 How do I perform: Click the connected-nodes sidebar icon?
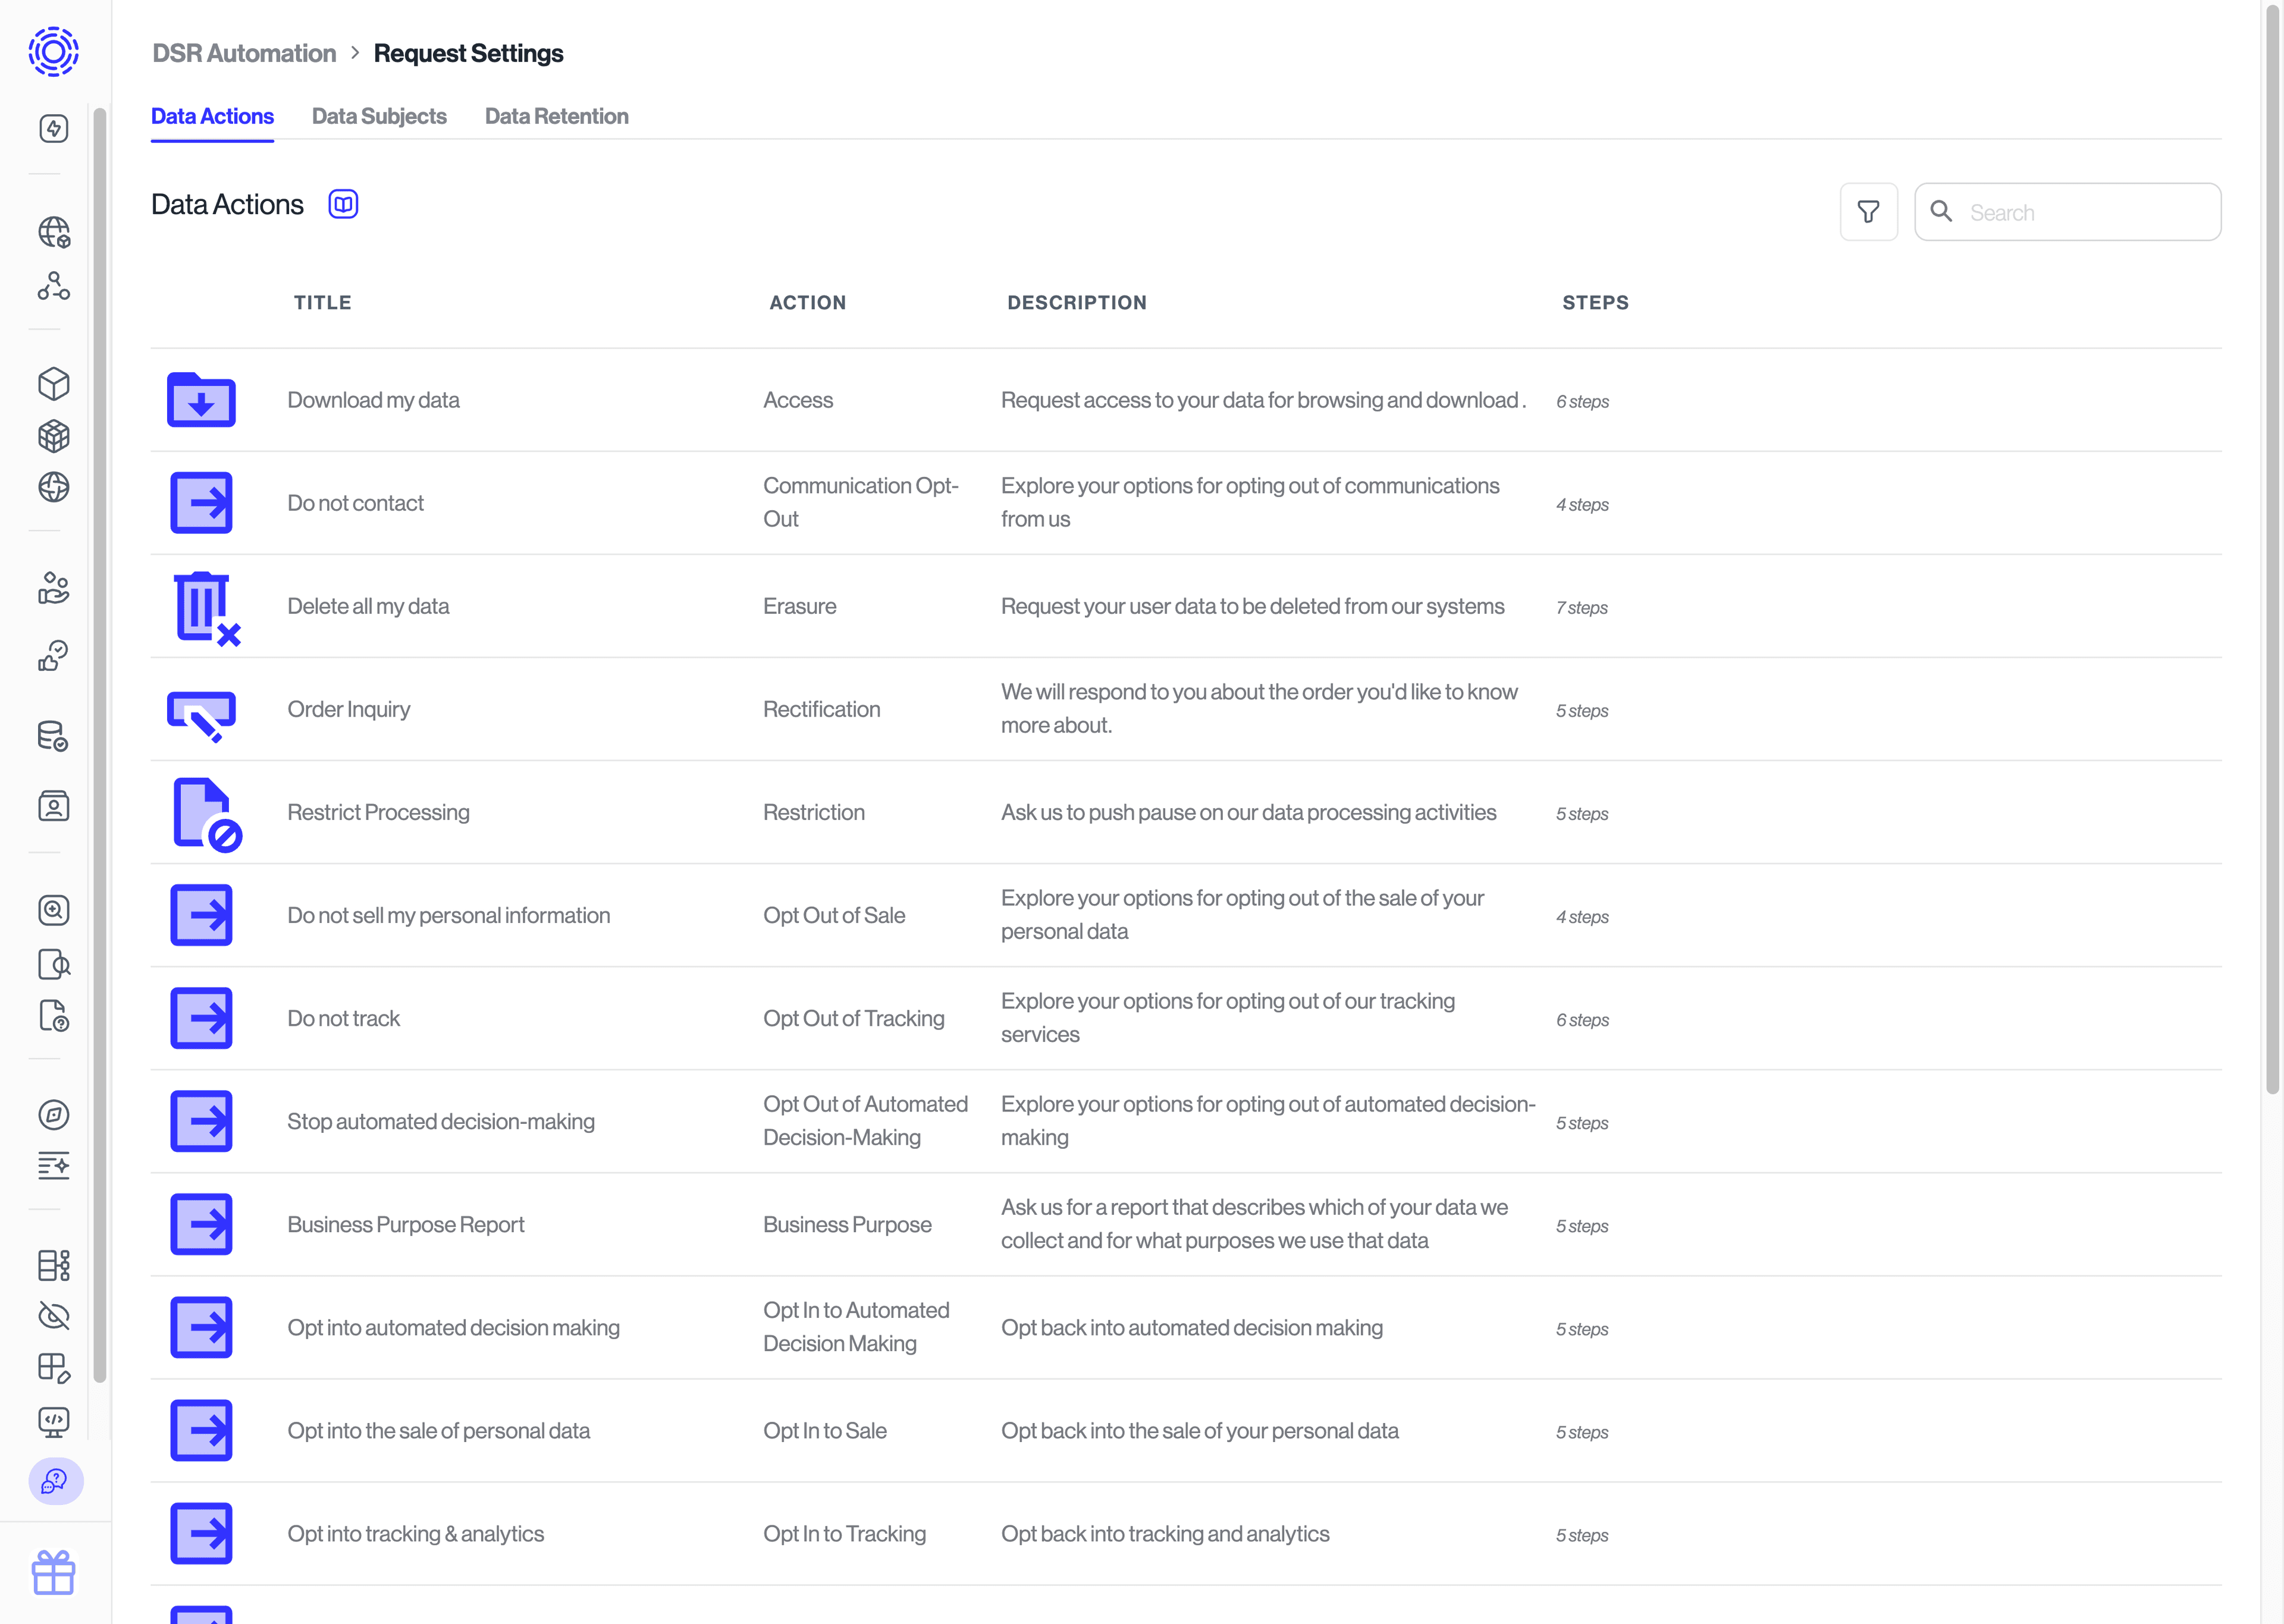tap(53, 287)
